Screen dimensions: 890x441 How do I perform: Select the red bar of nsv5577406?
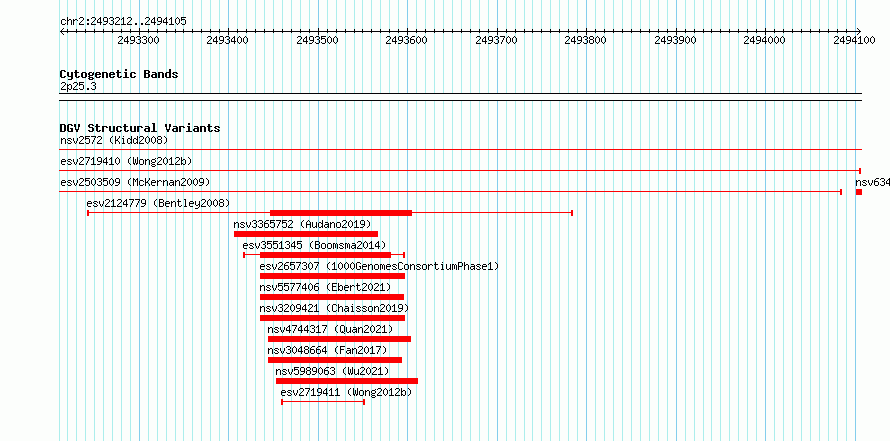coord(331,297)
